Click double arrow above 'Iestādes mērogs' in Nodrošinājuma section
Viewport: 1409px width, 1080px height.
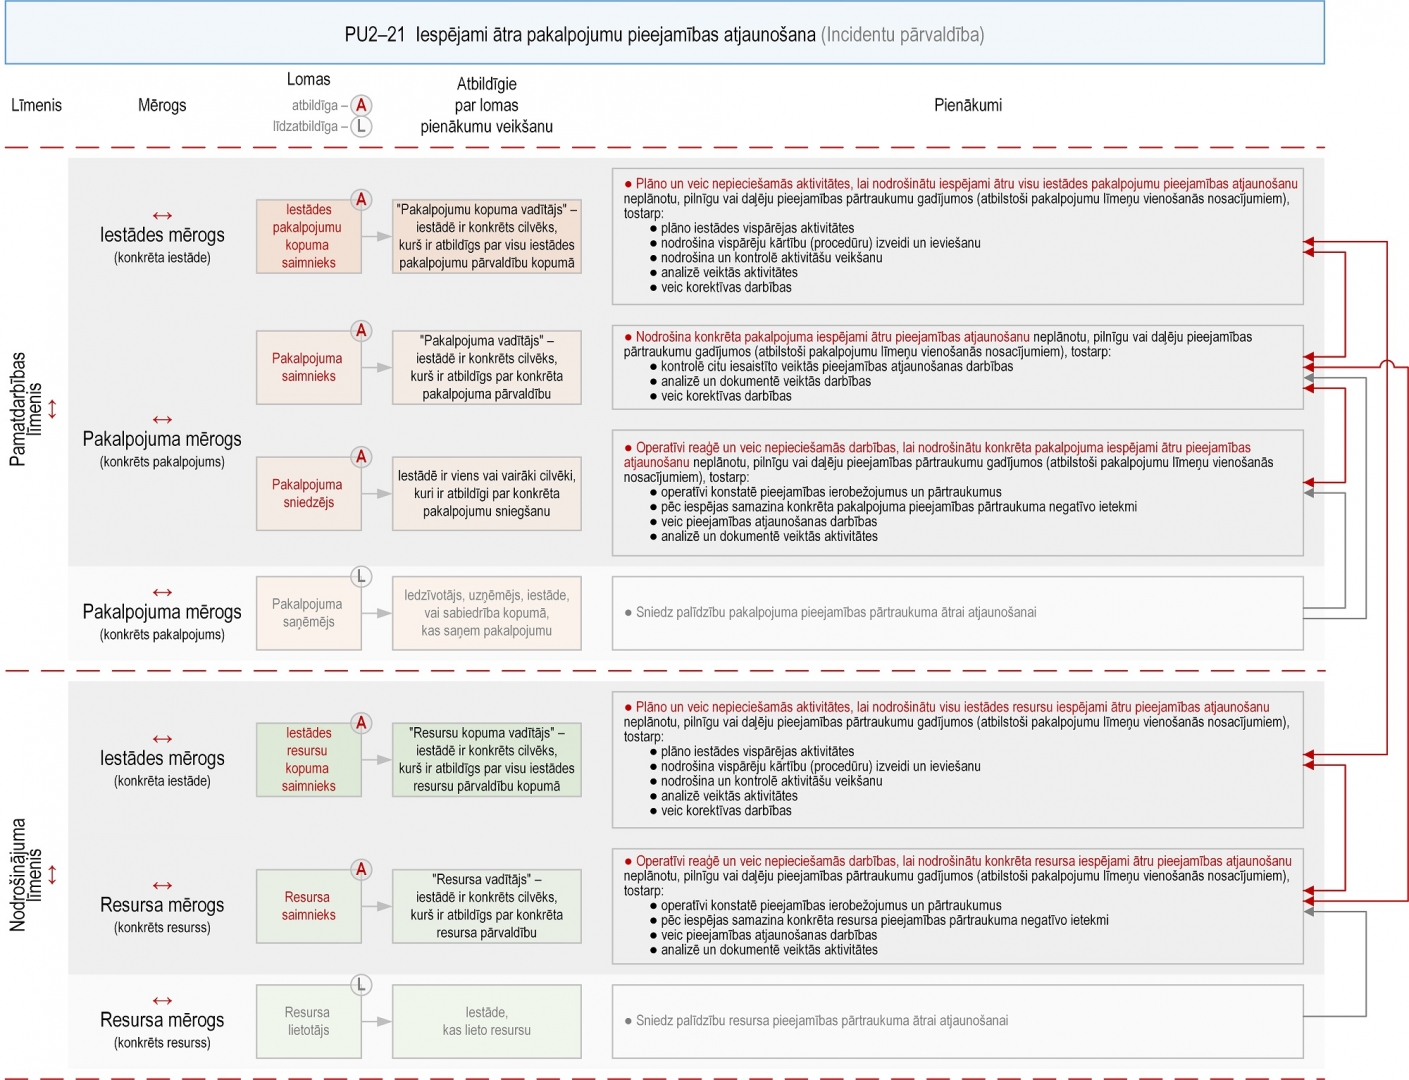click(162, 740)
